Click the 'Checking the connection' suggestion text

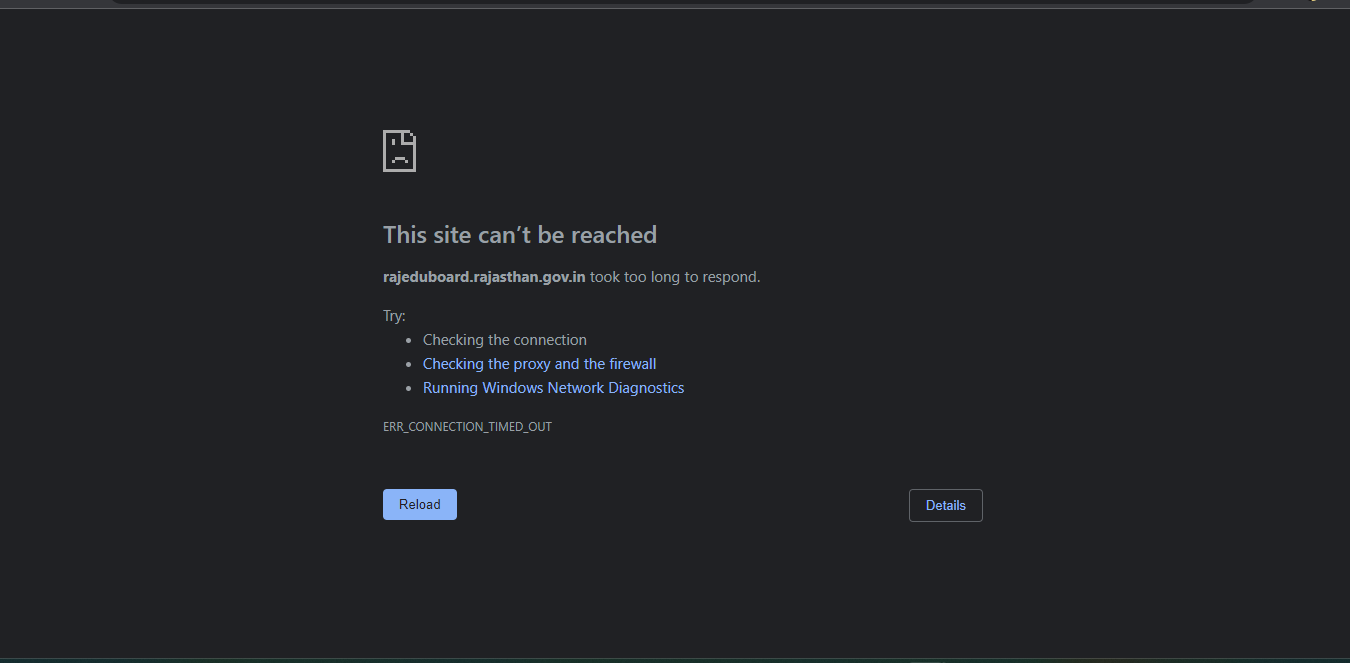pos(504,340)
